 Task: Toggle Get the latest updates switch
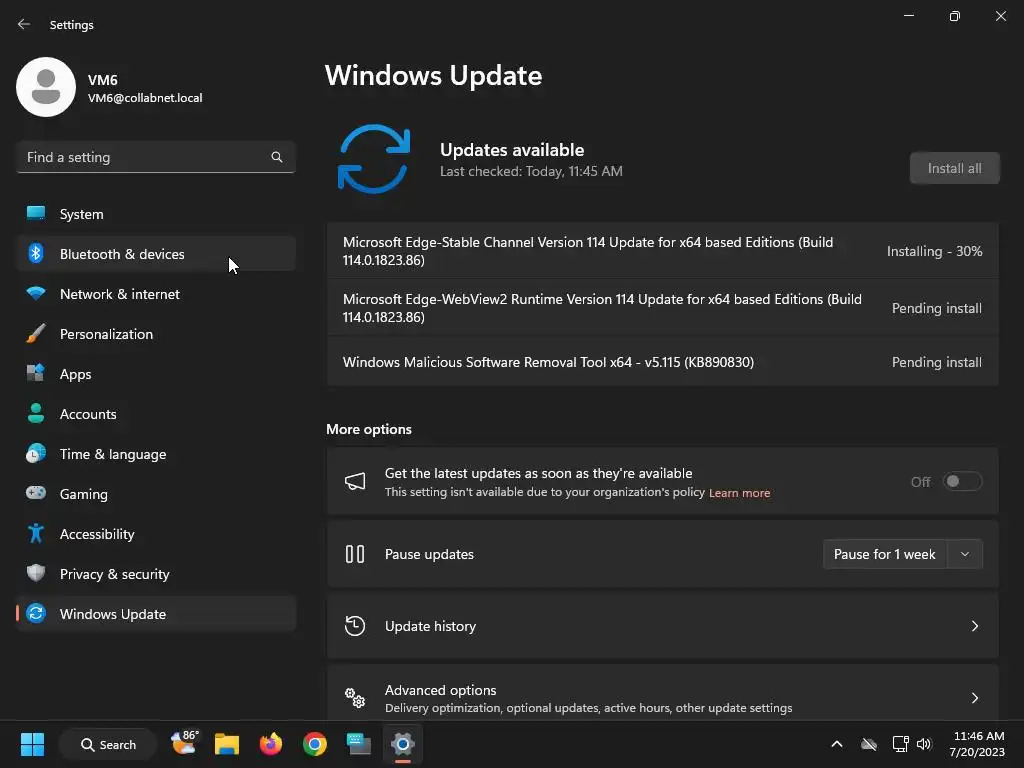(963, 481)
